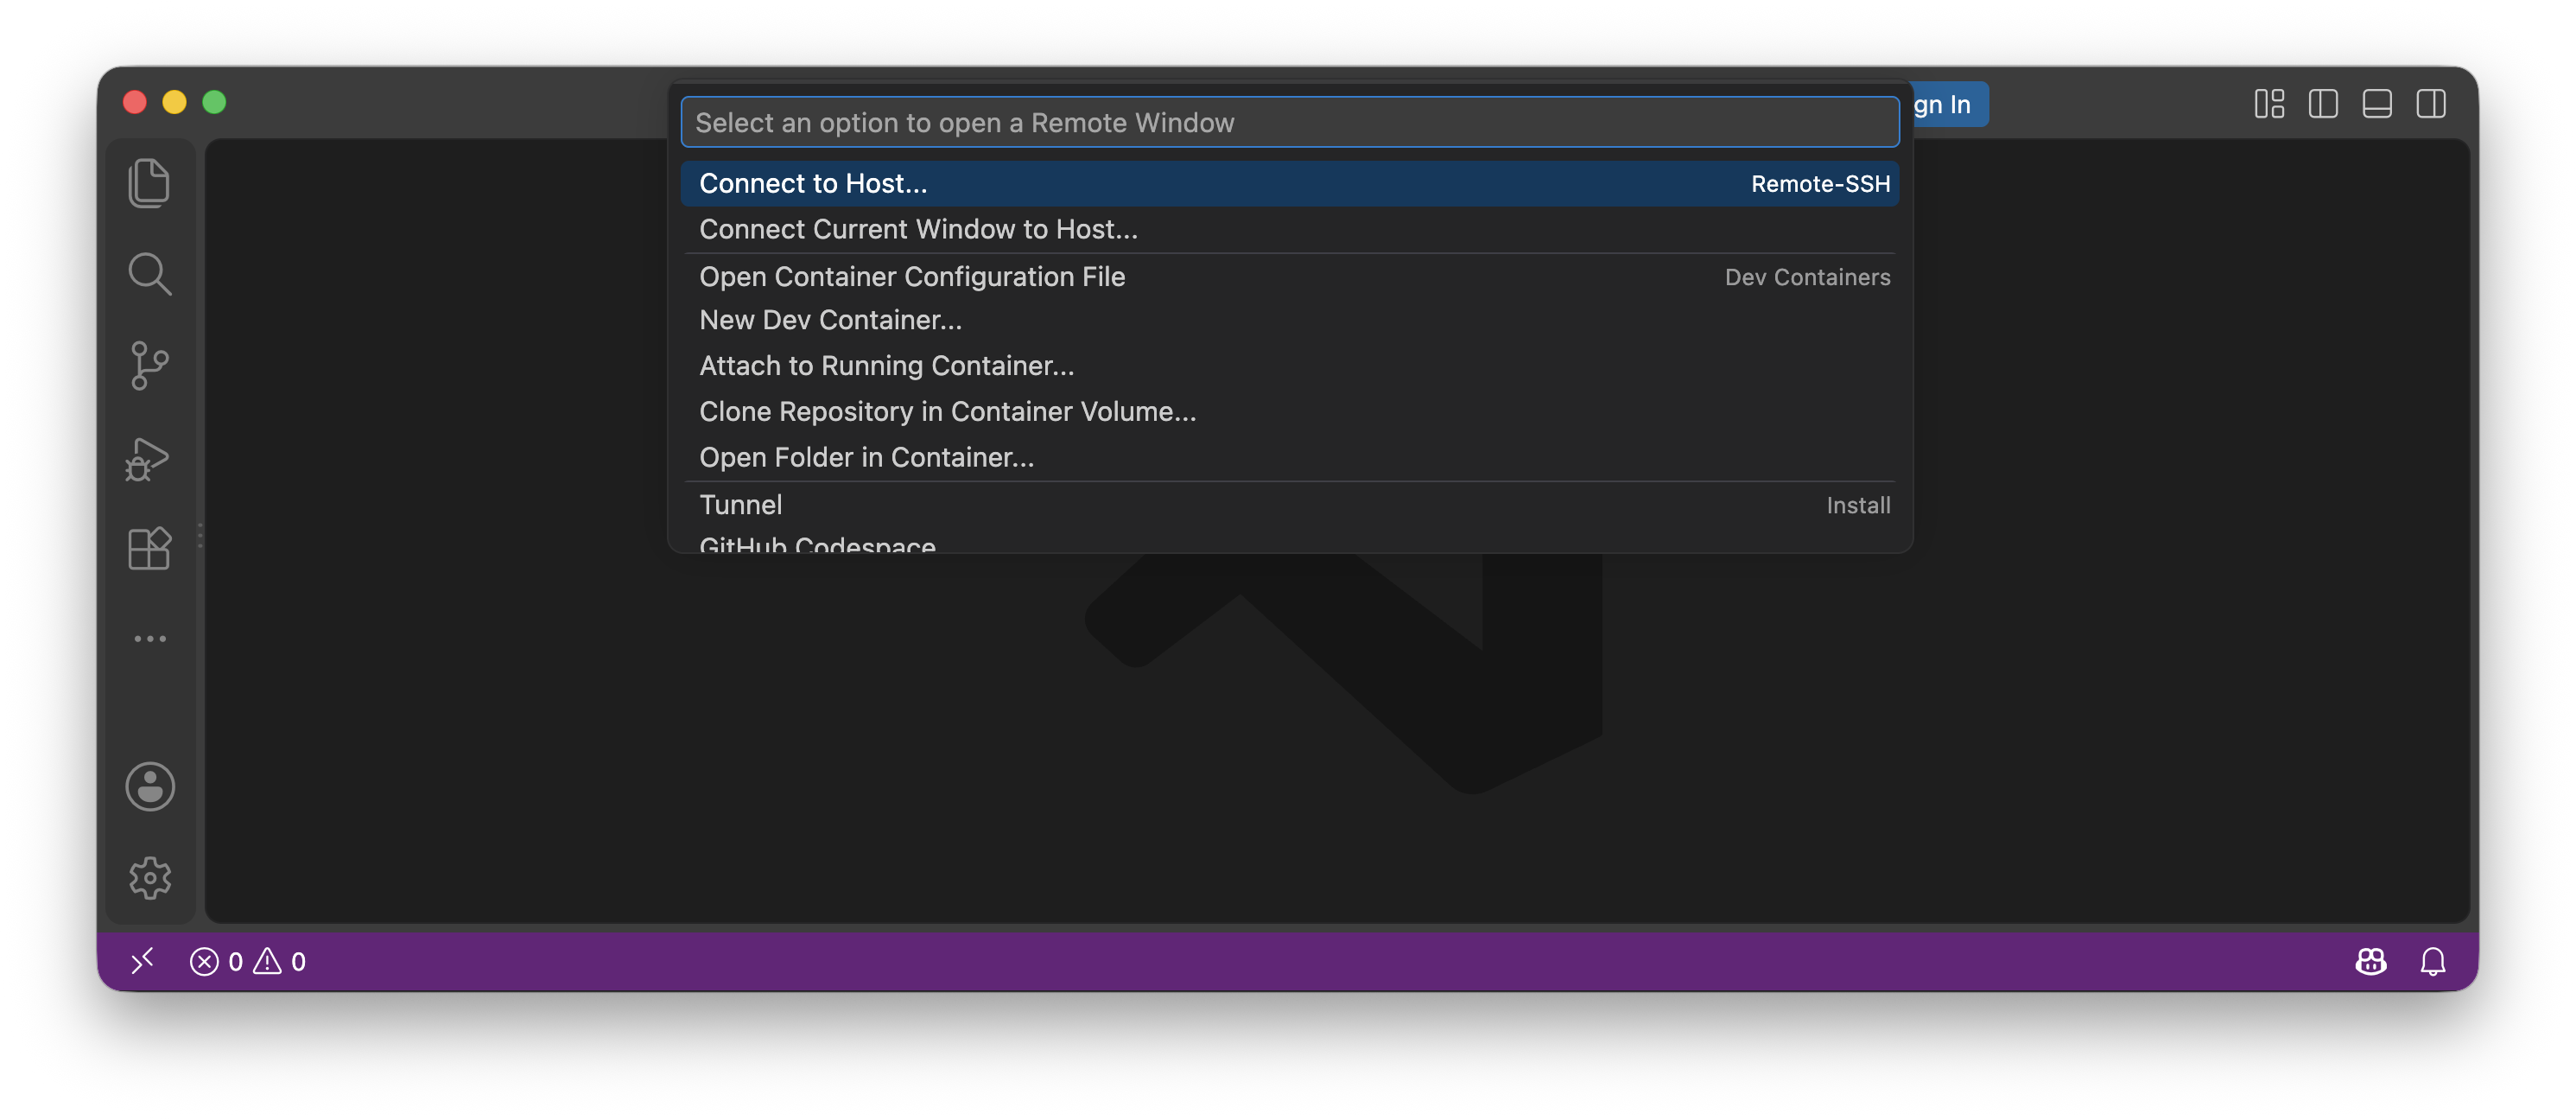This screenshot has width=2576, height=1120.
Task: Toggle secondary side bar visibility
Action: coord(2430,104)
